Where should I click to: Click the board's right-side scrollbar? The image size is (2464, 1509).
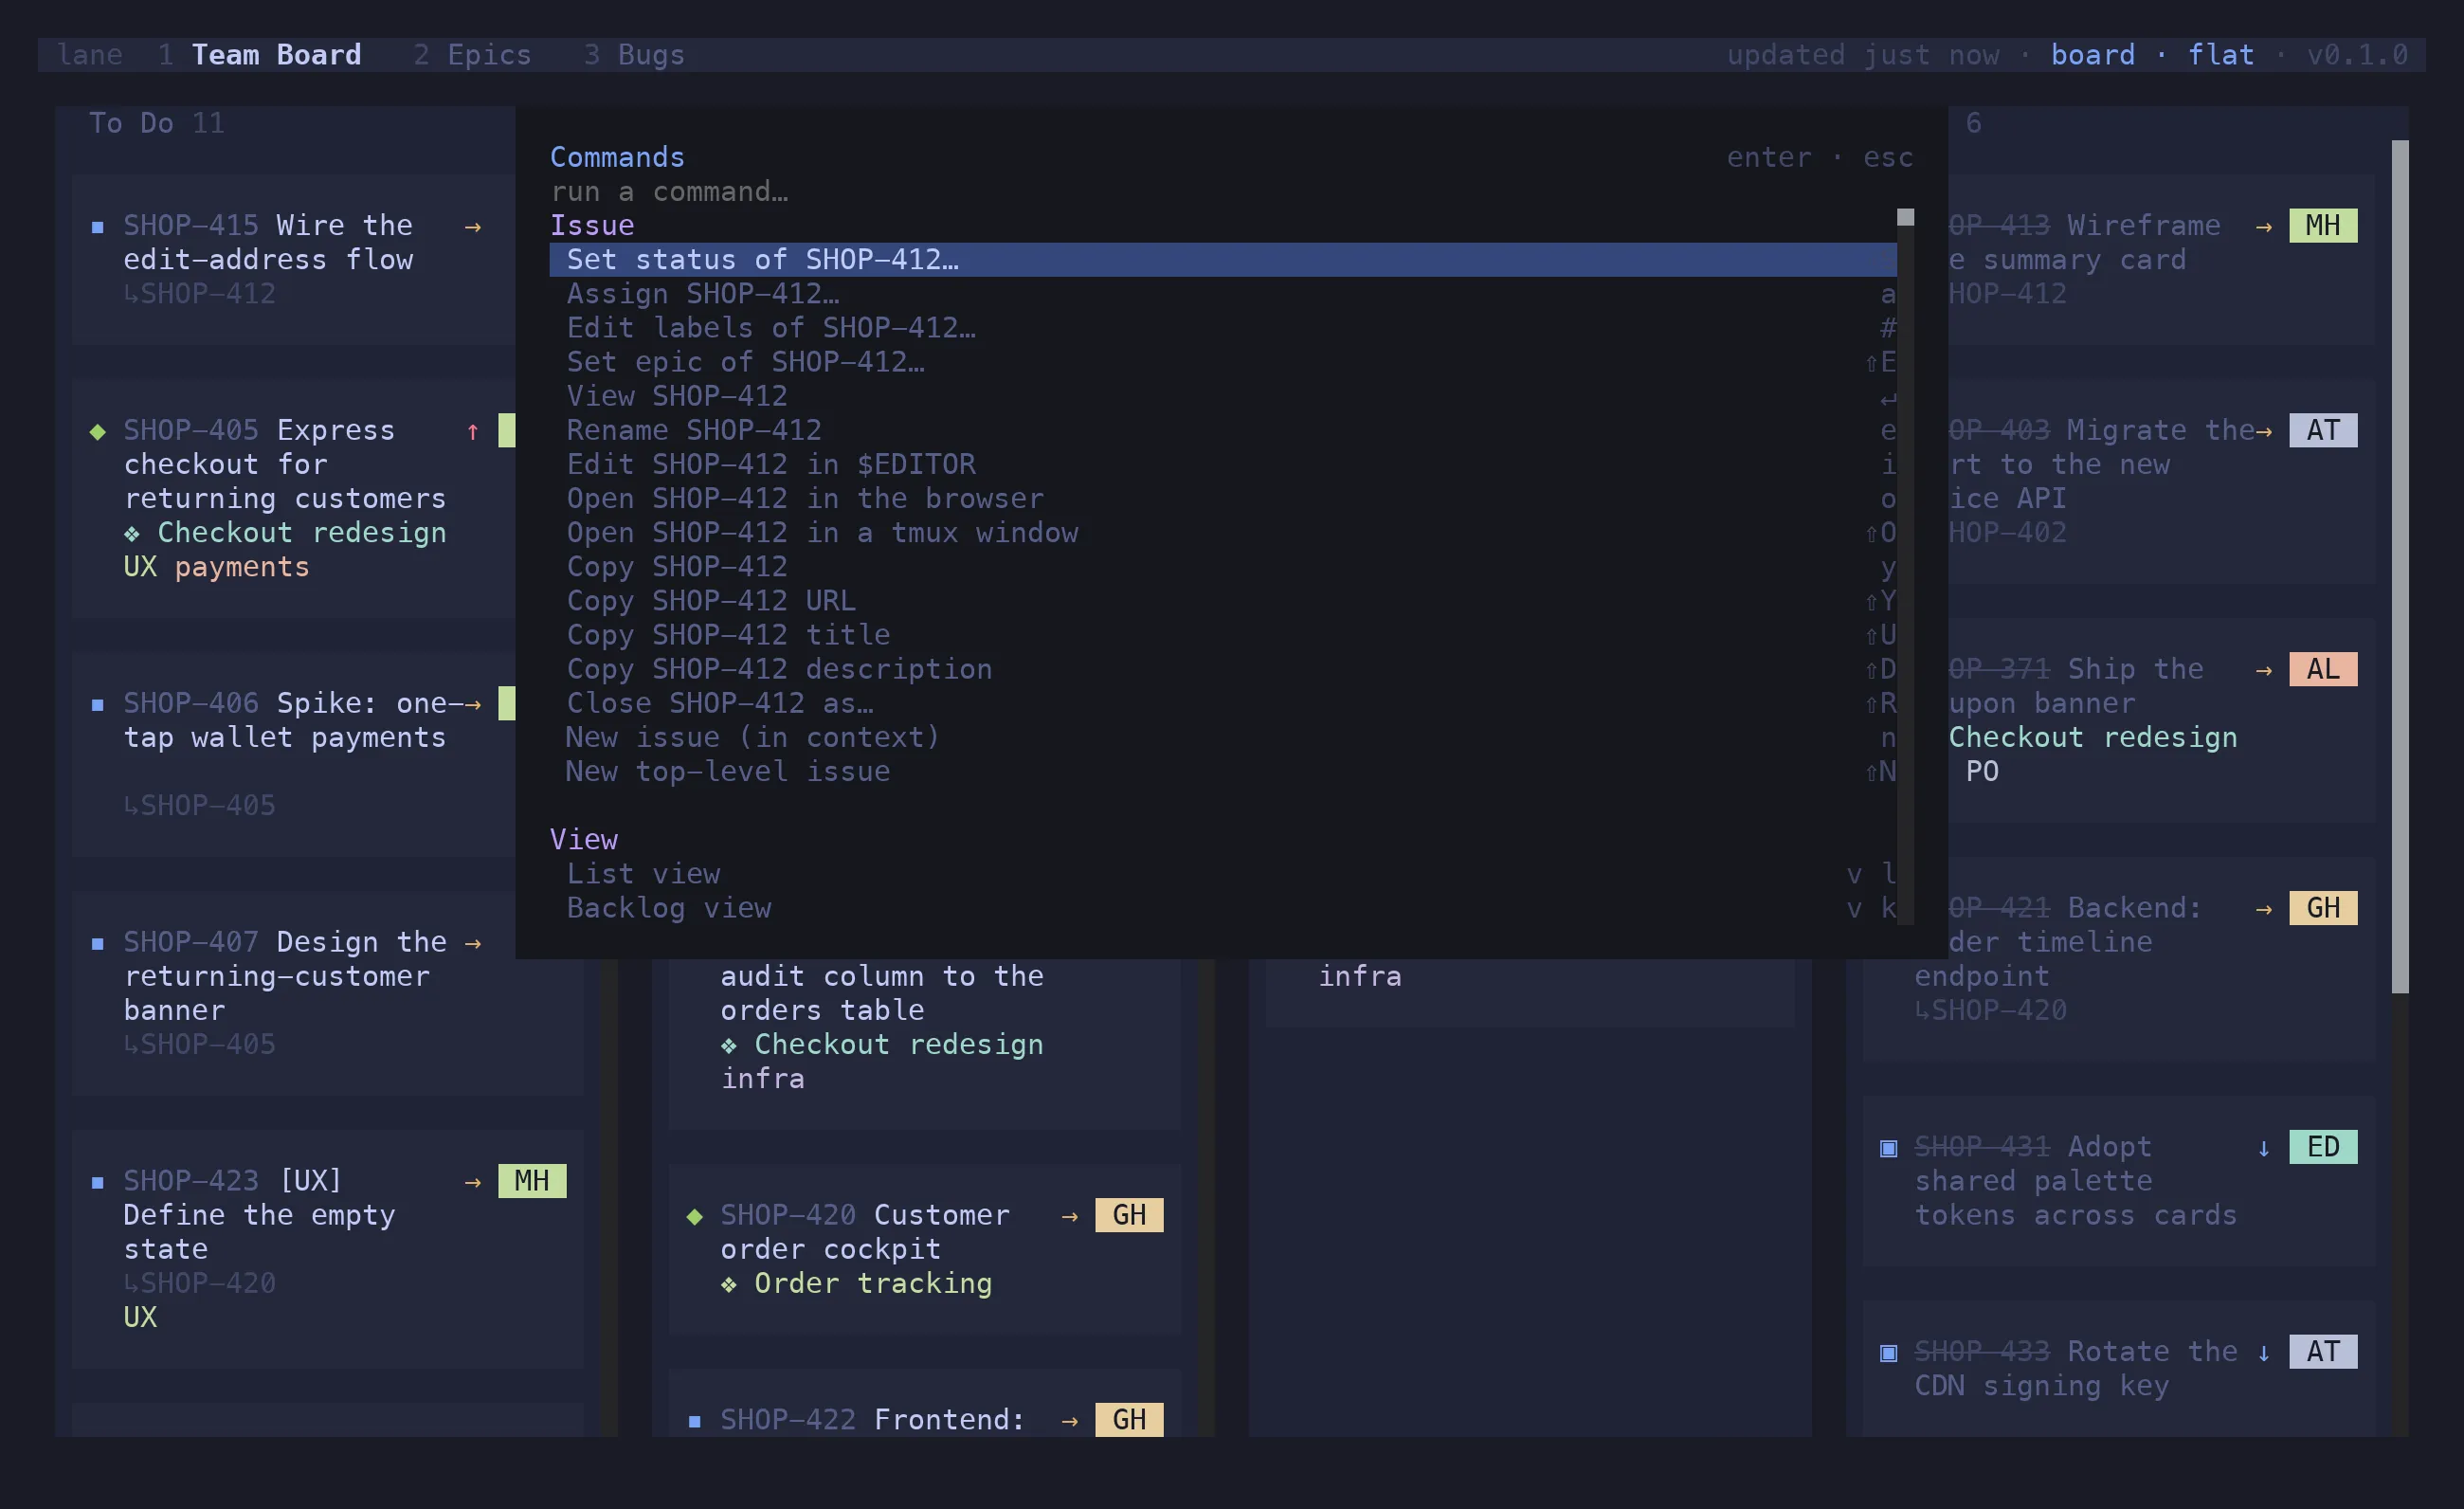[x=2400, y=566]
